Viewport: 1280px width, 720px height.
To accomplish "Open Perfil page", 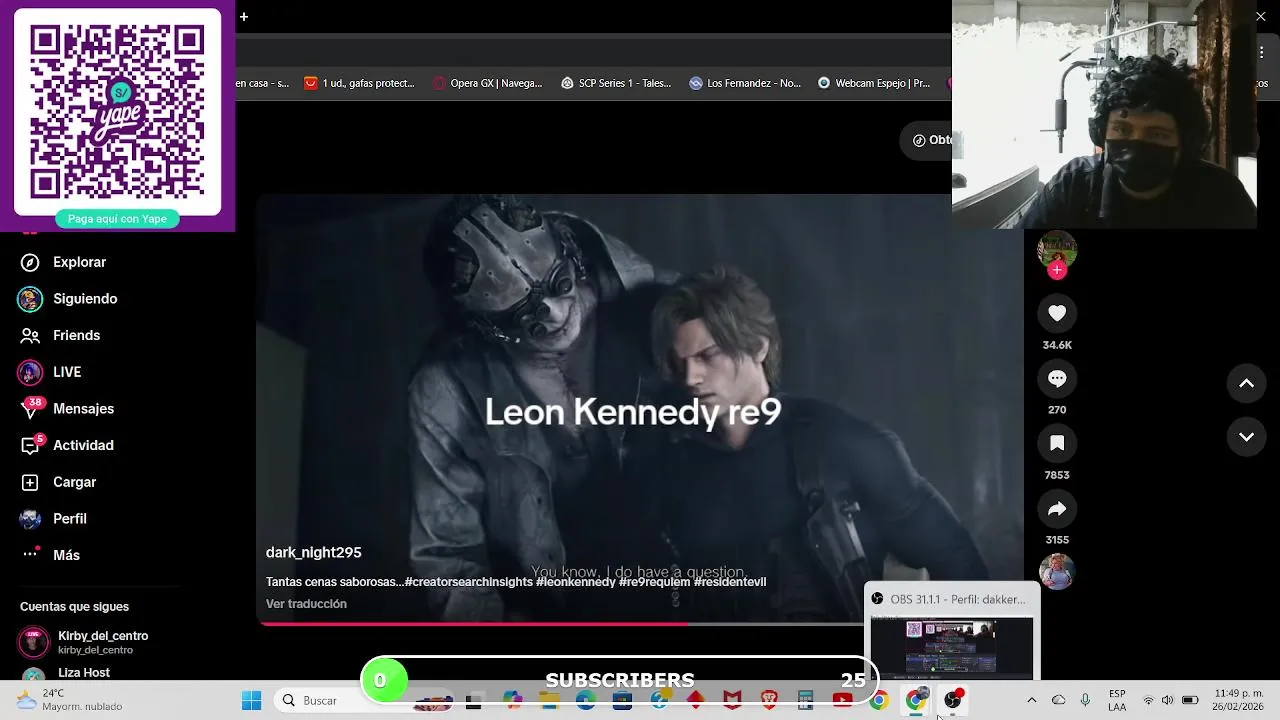I will [x=54, y=518].
